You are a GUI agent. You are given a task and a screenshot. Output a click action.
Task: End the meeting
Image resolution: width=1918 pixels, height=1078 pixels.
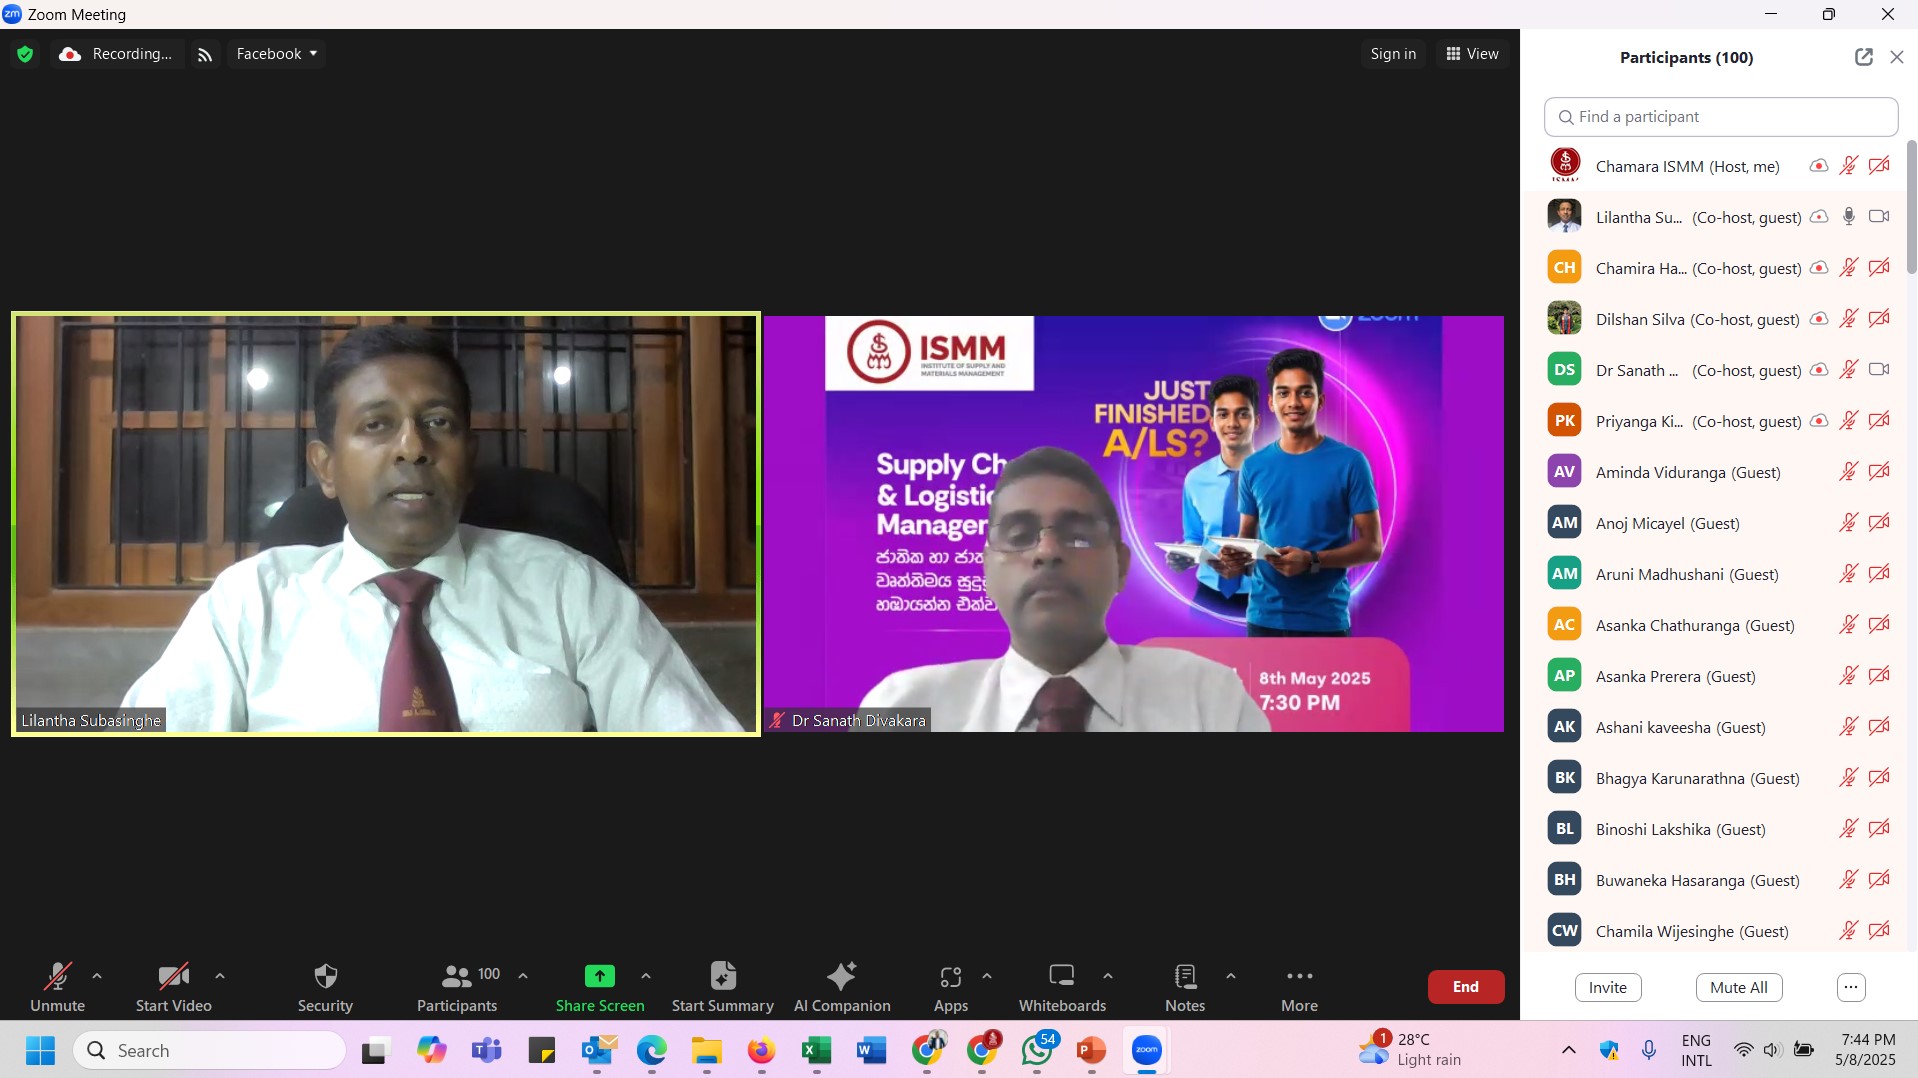[1466, 987]
